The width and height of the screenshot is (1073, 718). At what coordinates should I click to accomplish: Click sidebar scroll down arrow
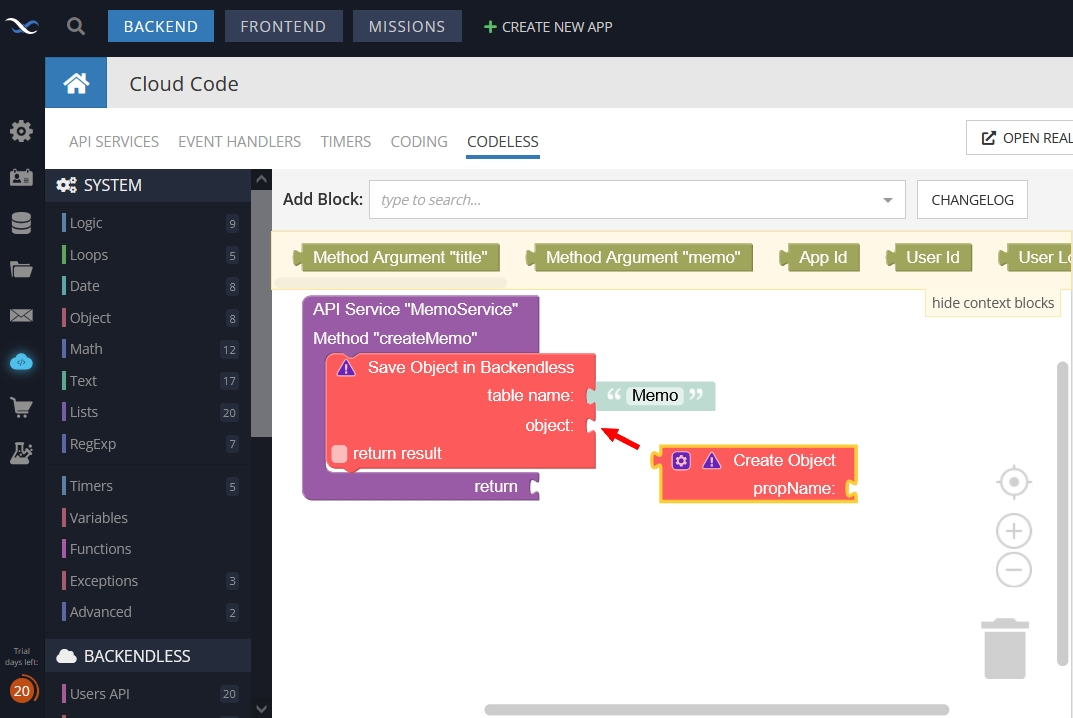click(x=261, y=709)
